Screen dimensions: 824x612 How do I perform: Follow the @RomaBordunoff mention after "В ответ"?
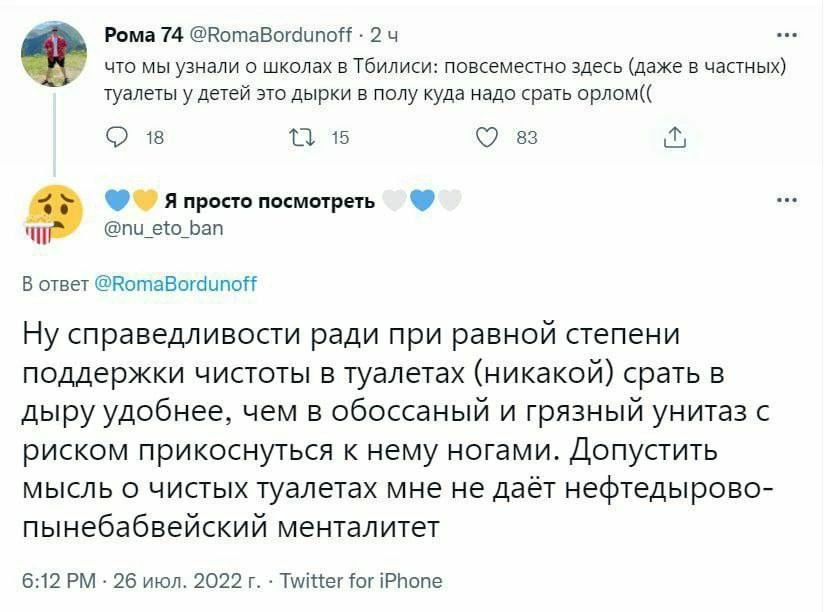coord(175,284)
